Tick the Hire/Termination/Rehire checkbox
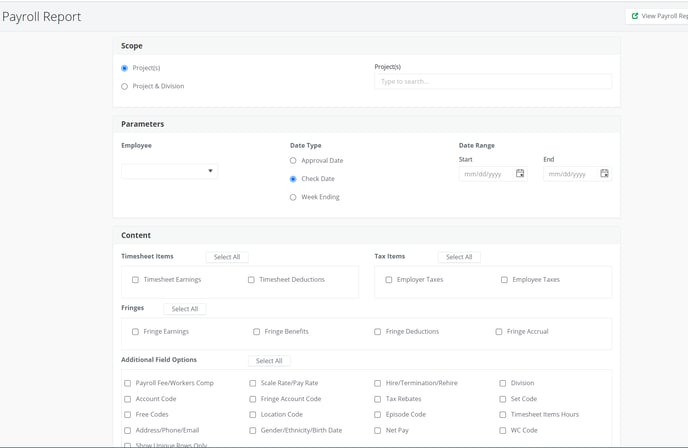The image size is (688, 448). pyautogui.click(x=377, y=383)
